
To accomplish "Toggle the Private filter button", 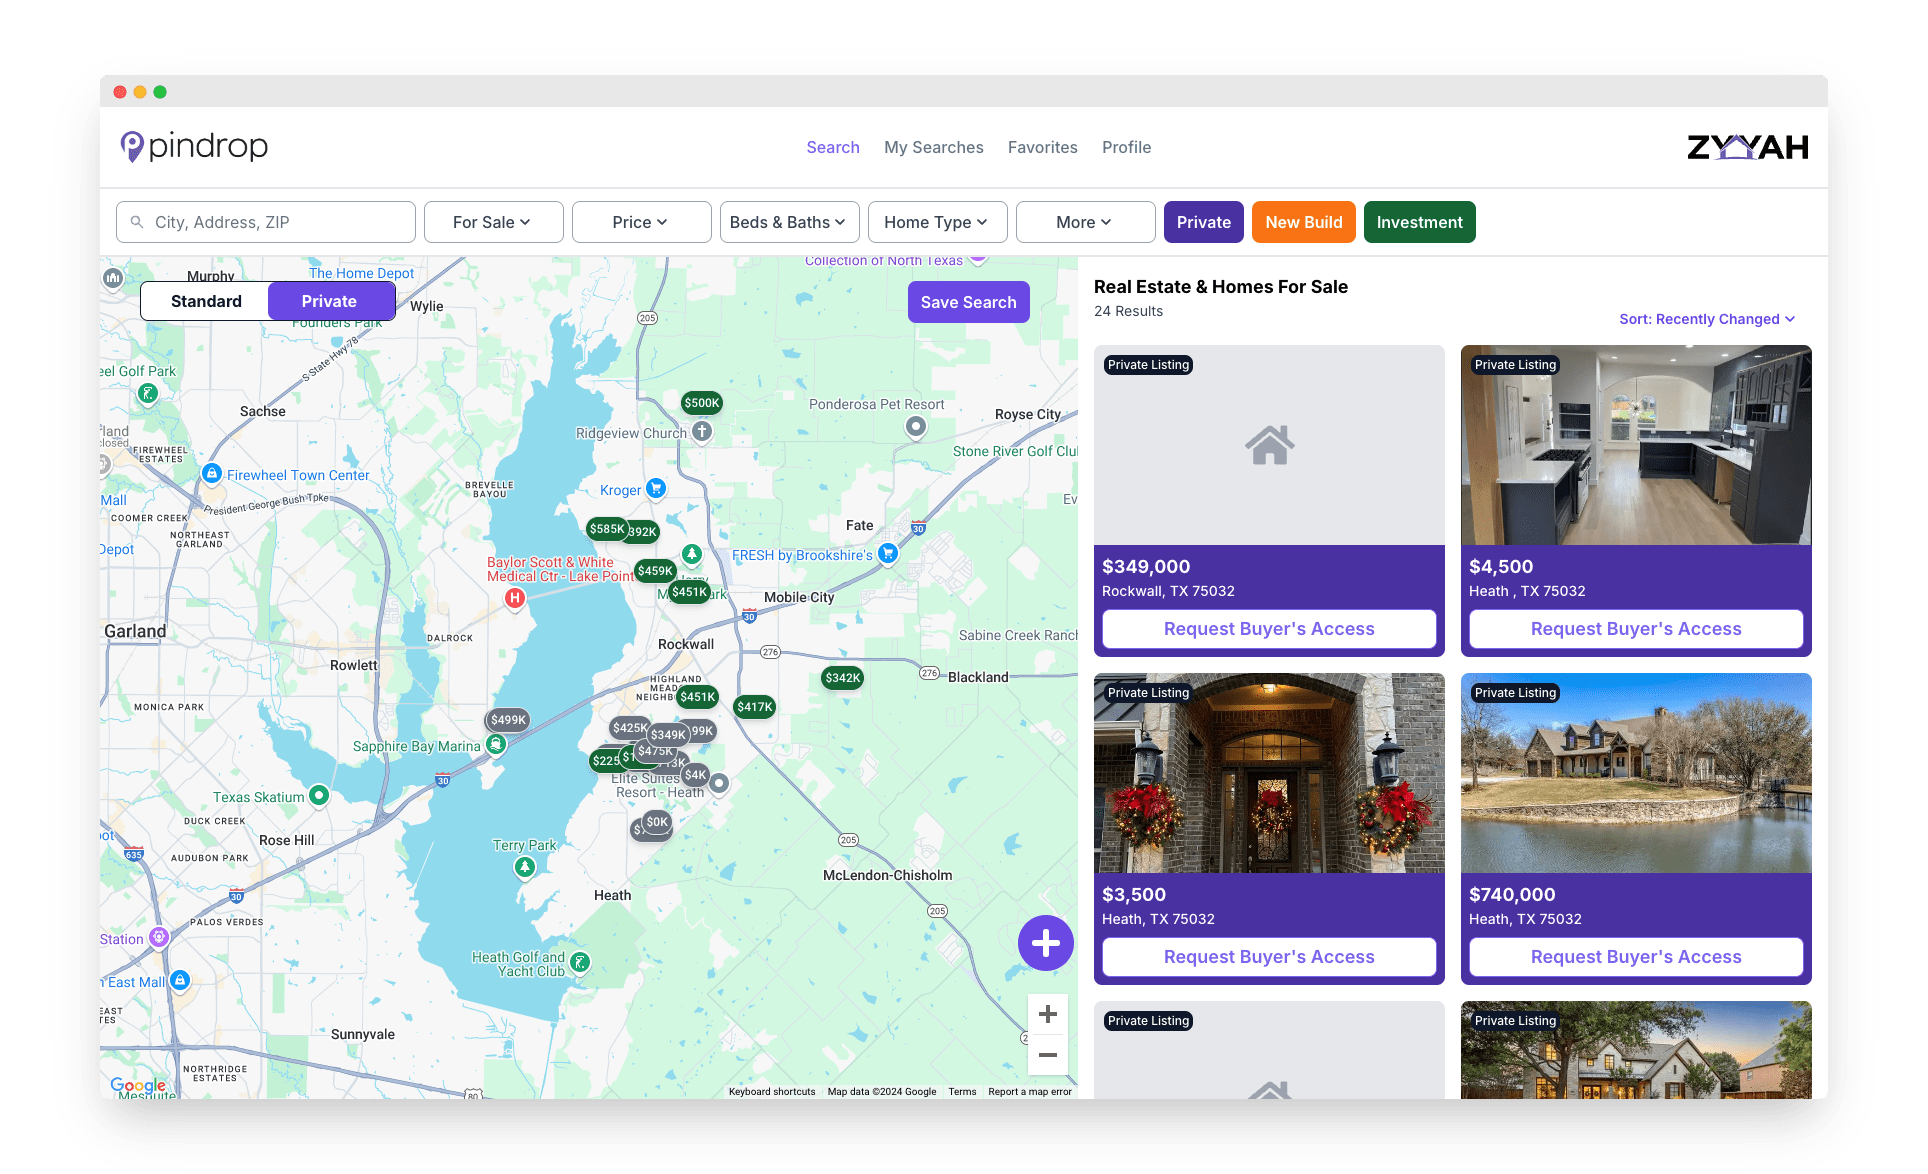I will (x=1203, y=222).
